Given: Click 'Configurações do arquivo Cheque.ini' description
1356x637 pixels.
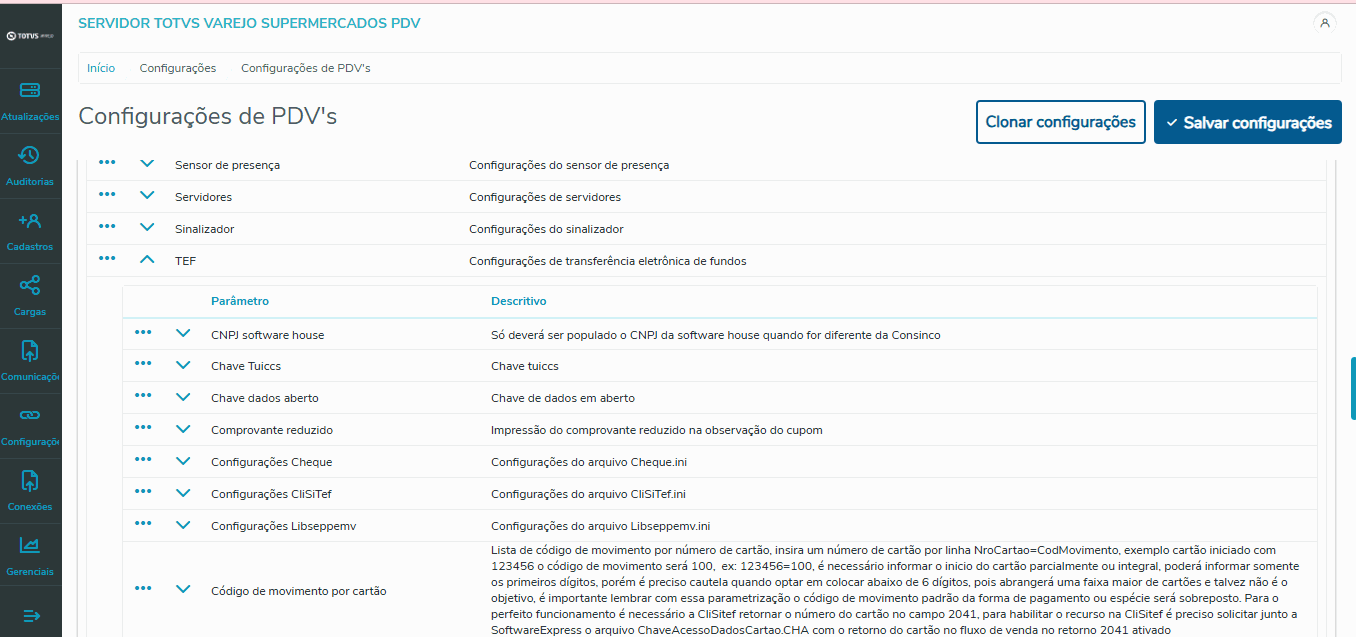Looking at the screenshot, I should (x=589, y=462).
